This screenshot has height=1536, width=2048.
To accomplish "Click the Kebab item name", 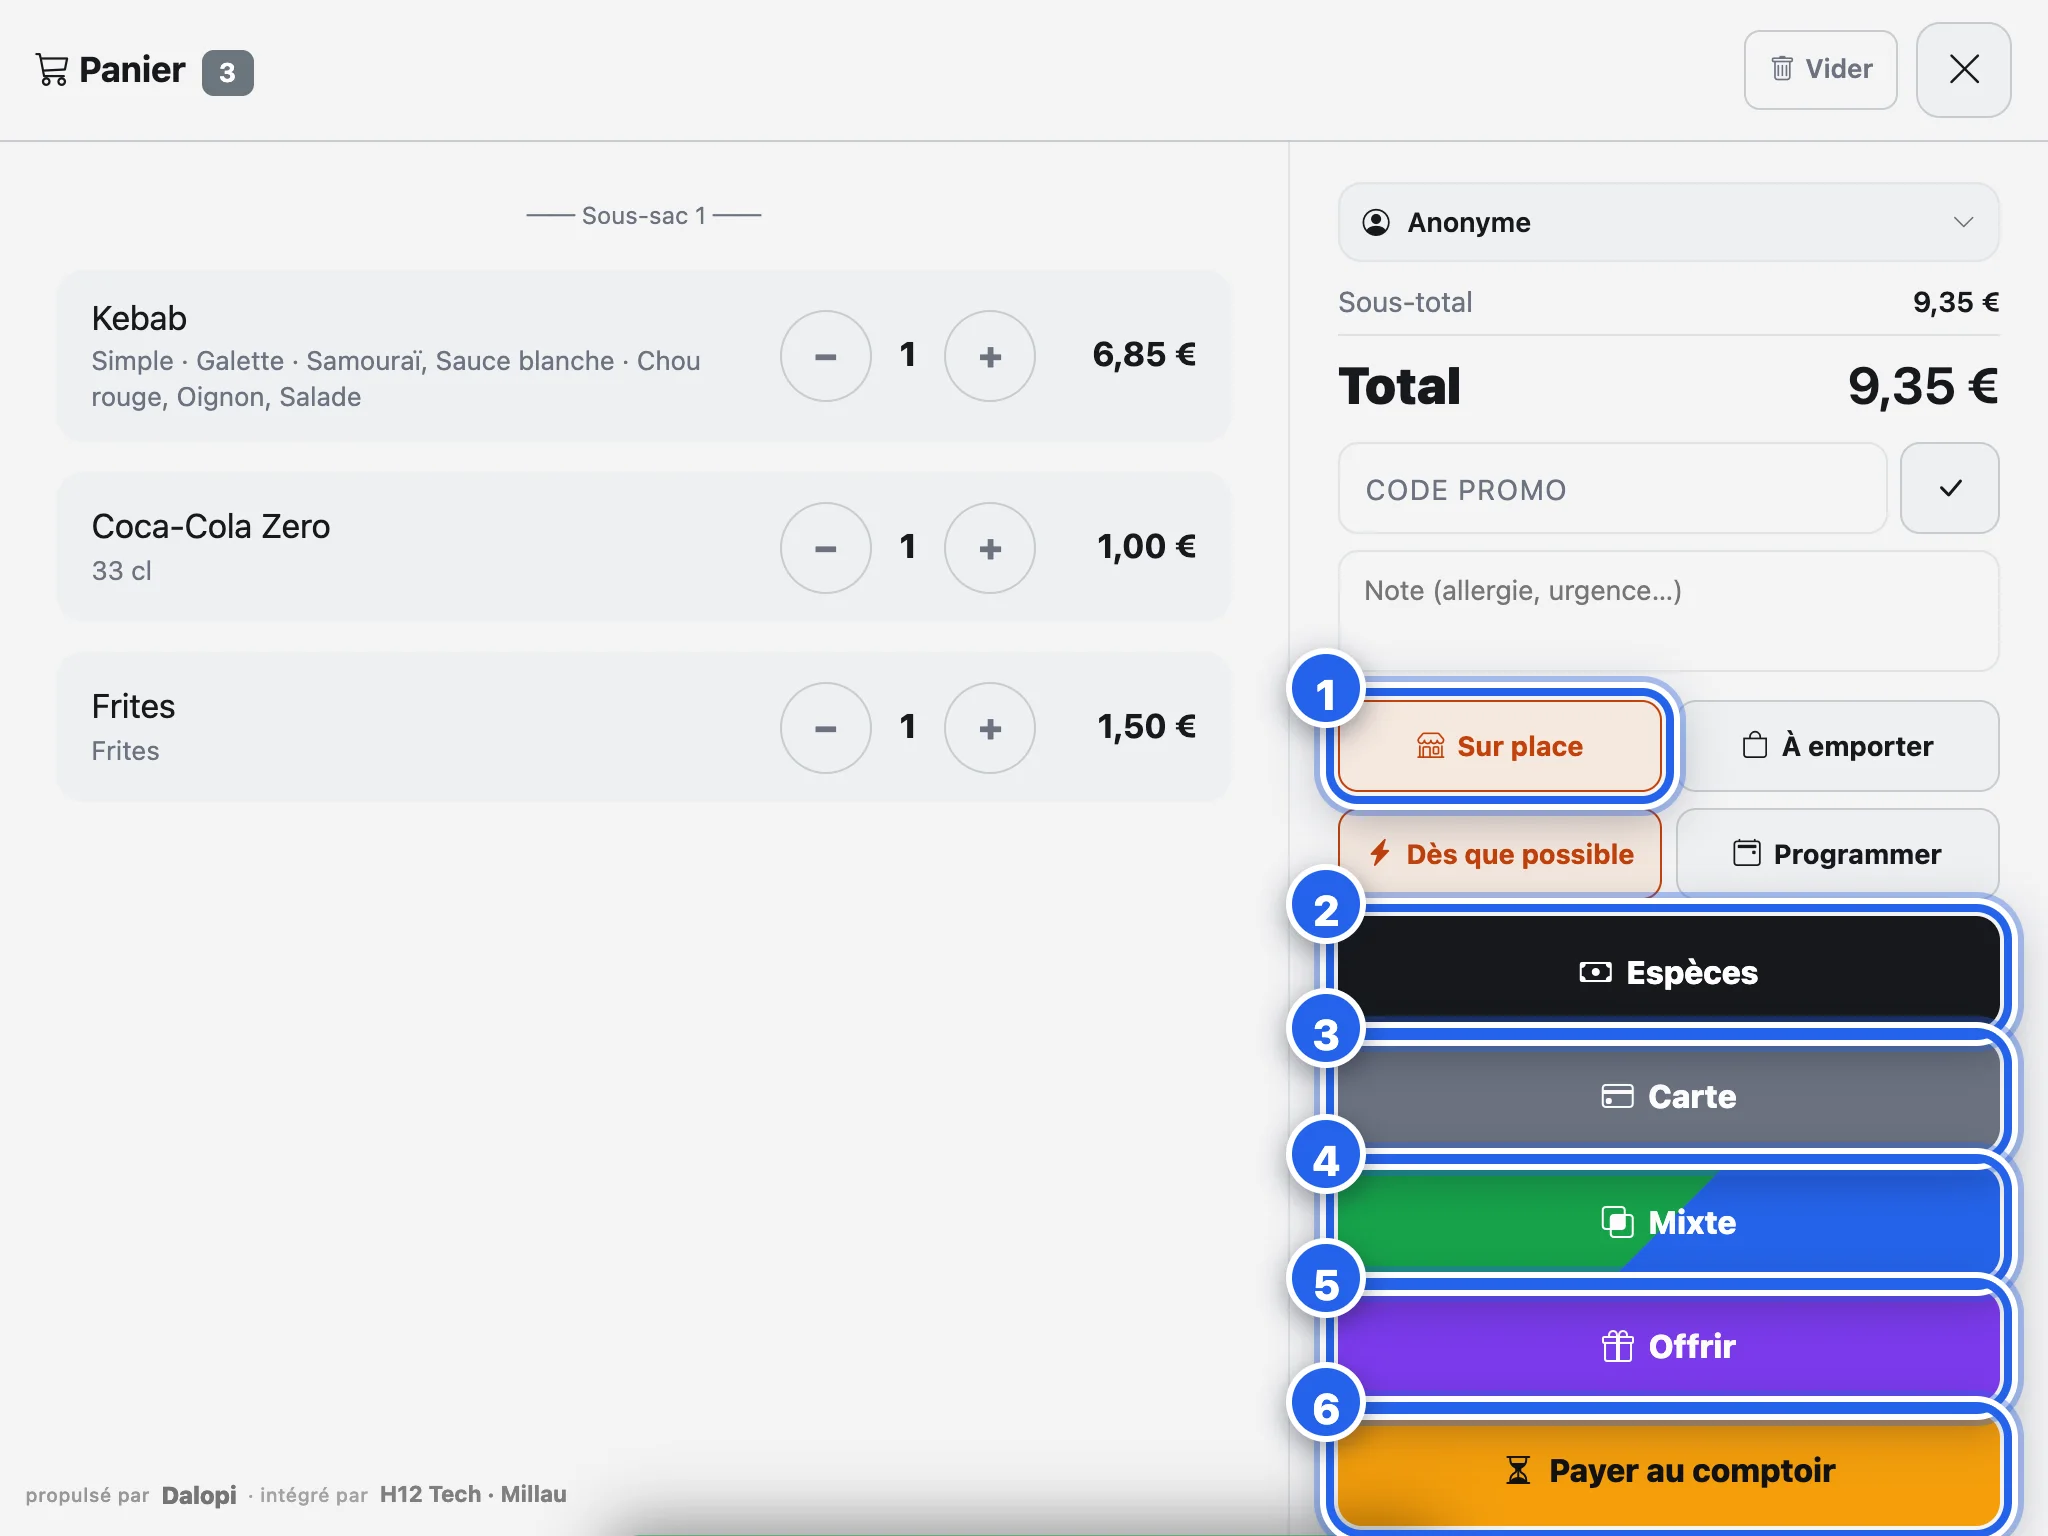I will [x=139, y=318].
